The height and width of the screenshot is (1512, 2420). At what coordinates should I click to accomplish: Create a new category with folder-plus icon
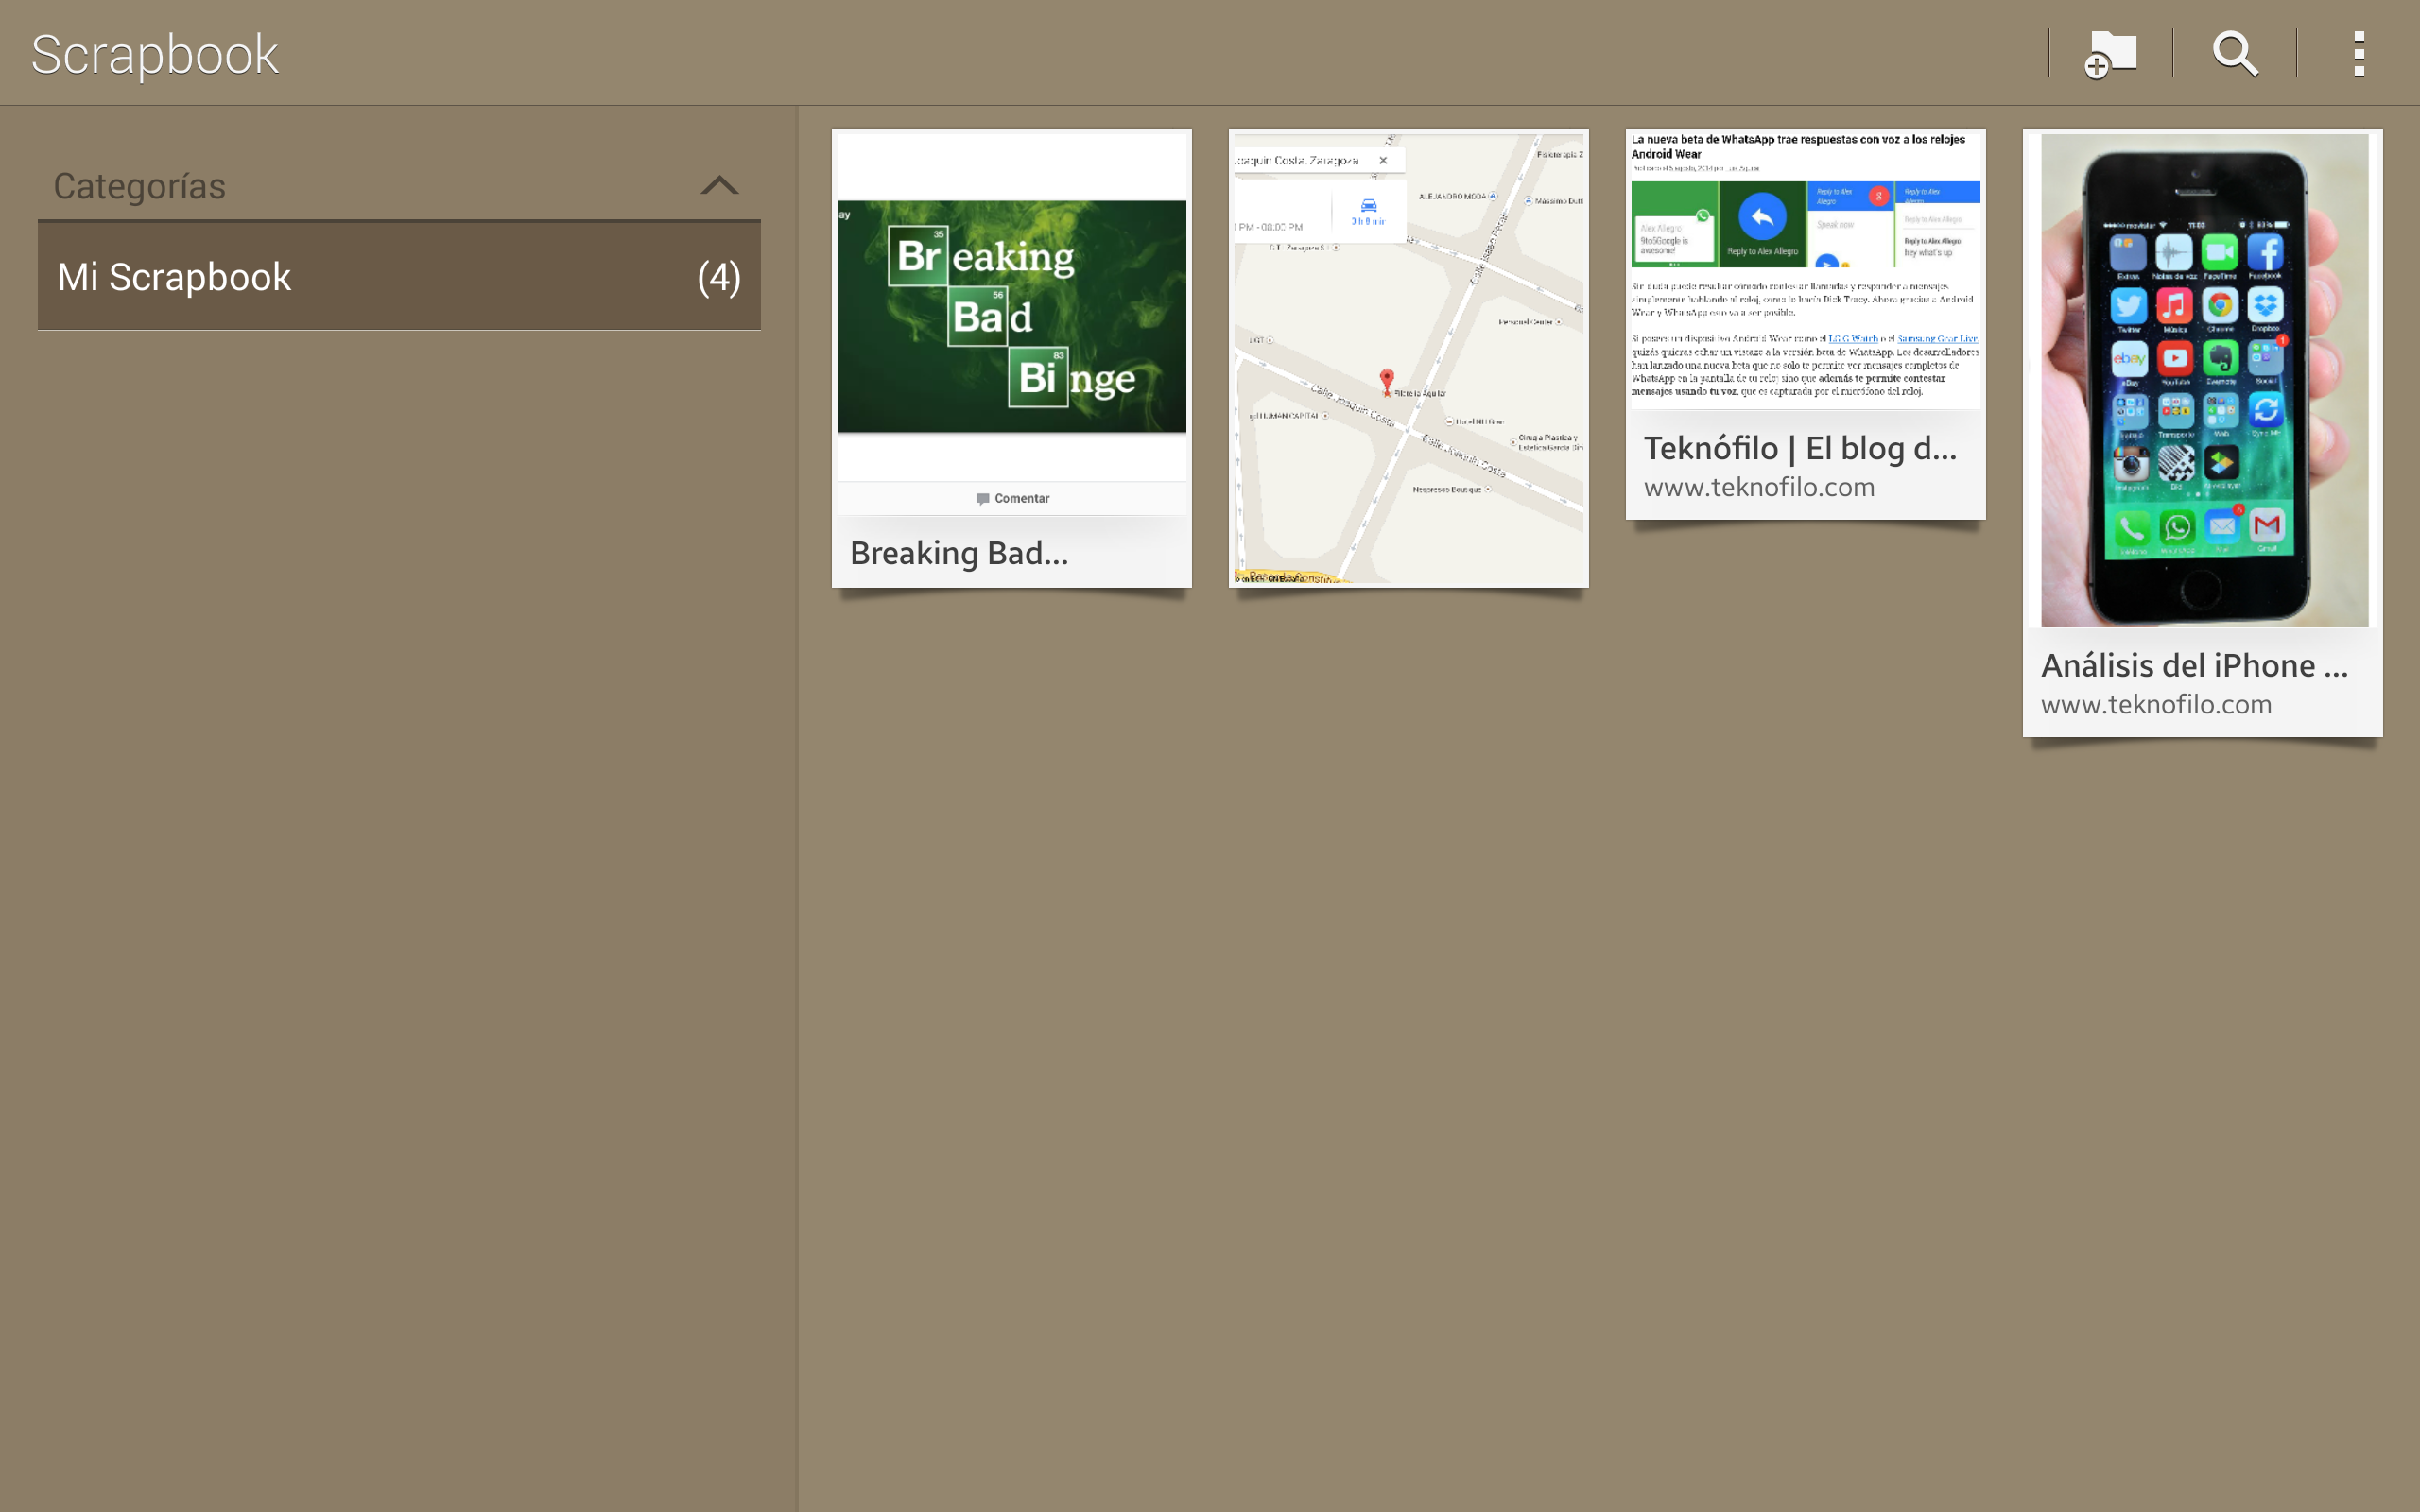(2111, 54)
